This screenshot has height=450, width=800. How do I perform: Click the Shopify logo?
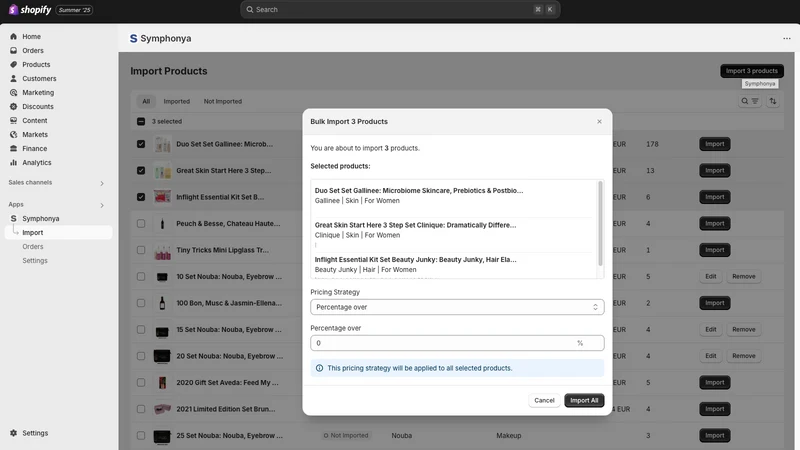[30, 10]
